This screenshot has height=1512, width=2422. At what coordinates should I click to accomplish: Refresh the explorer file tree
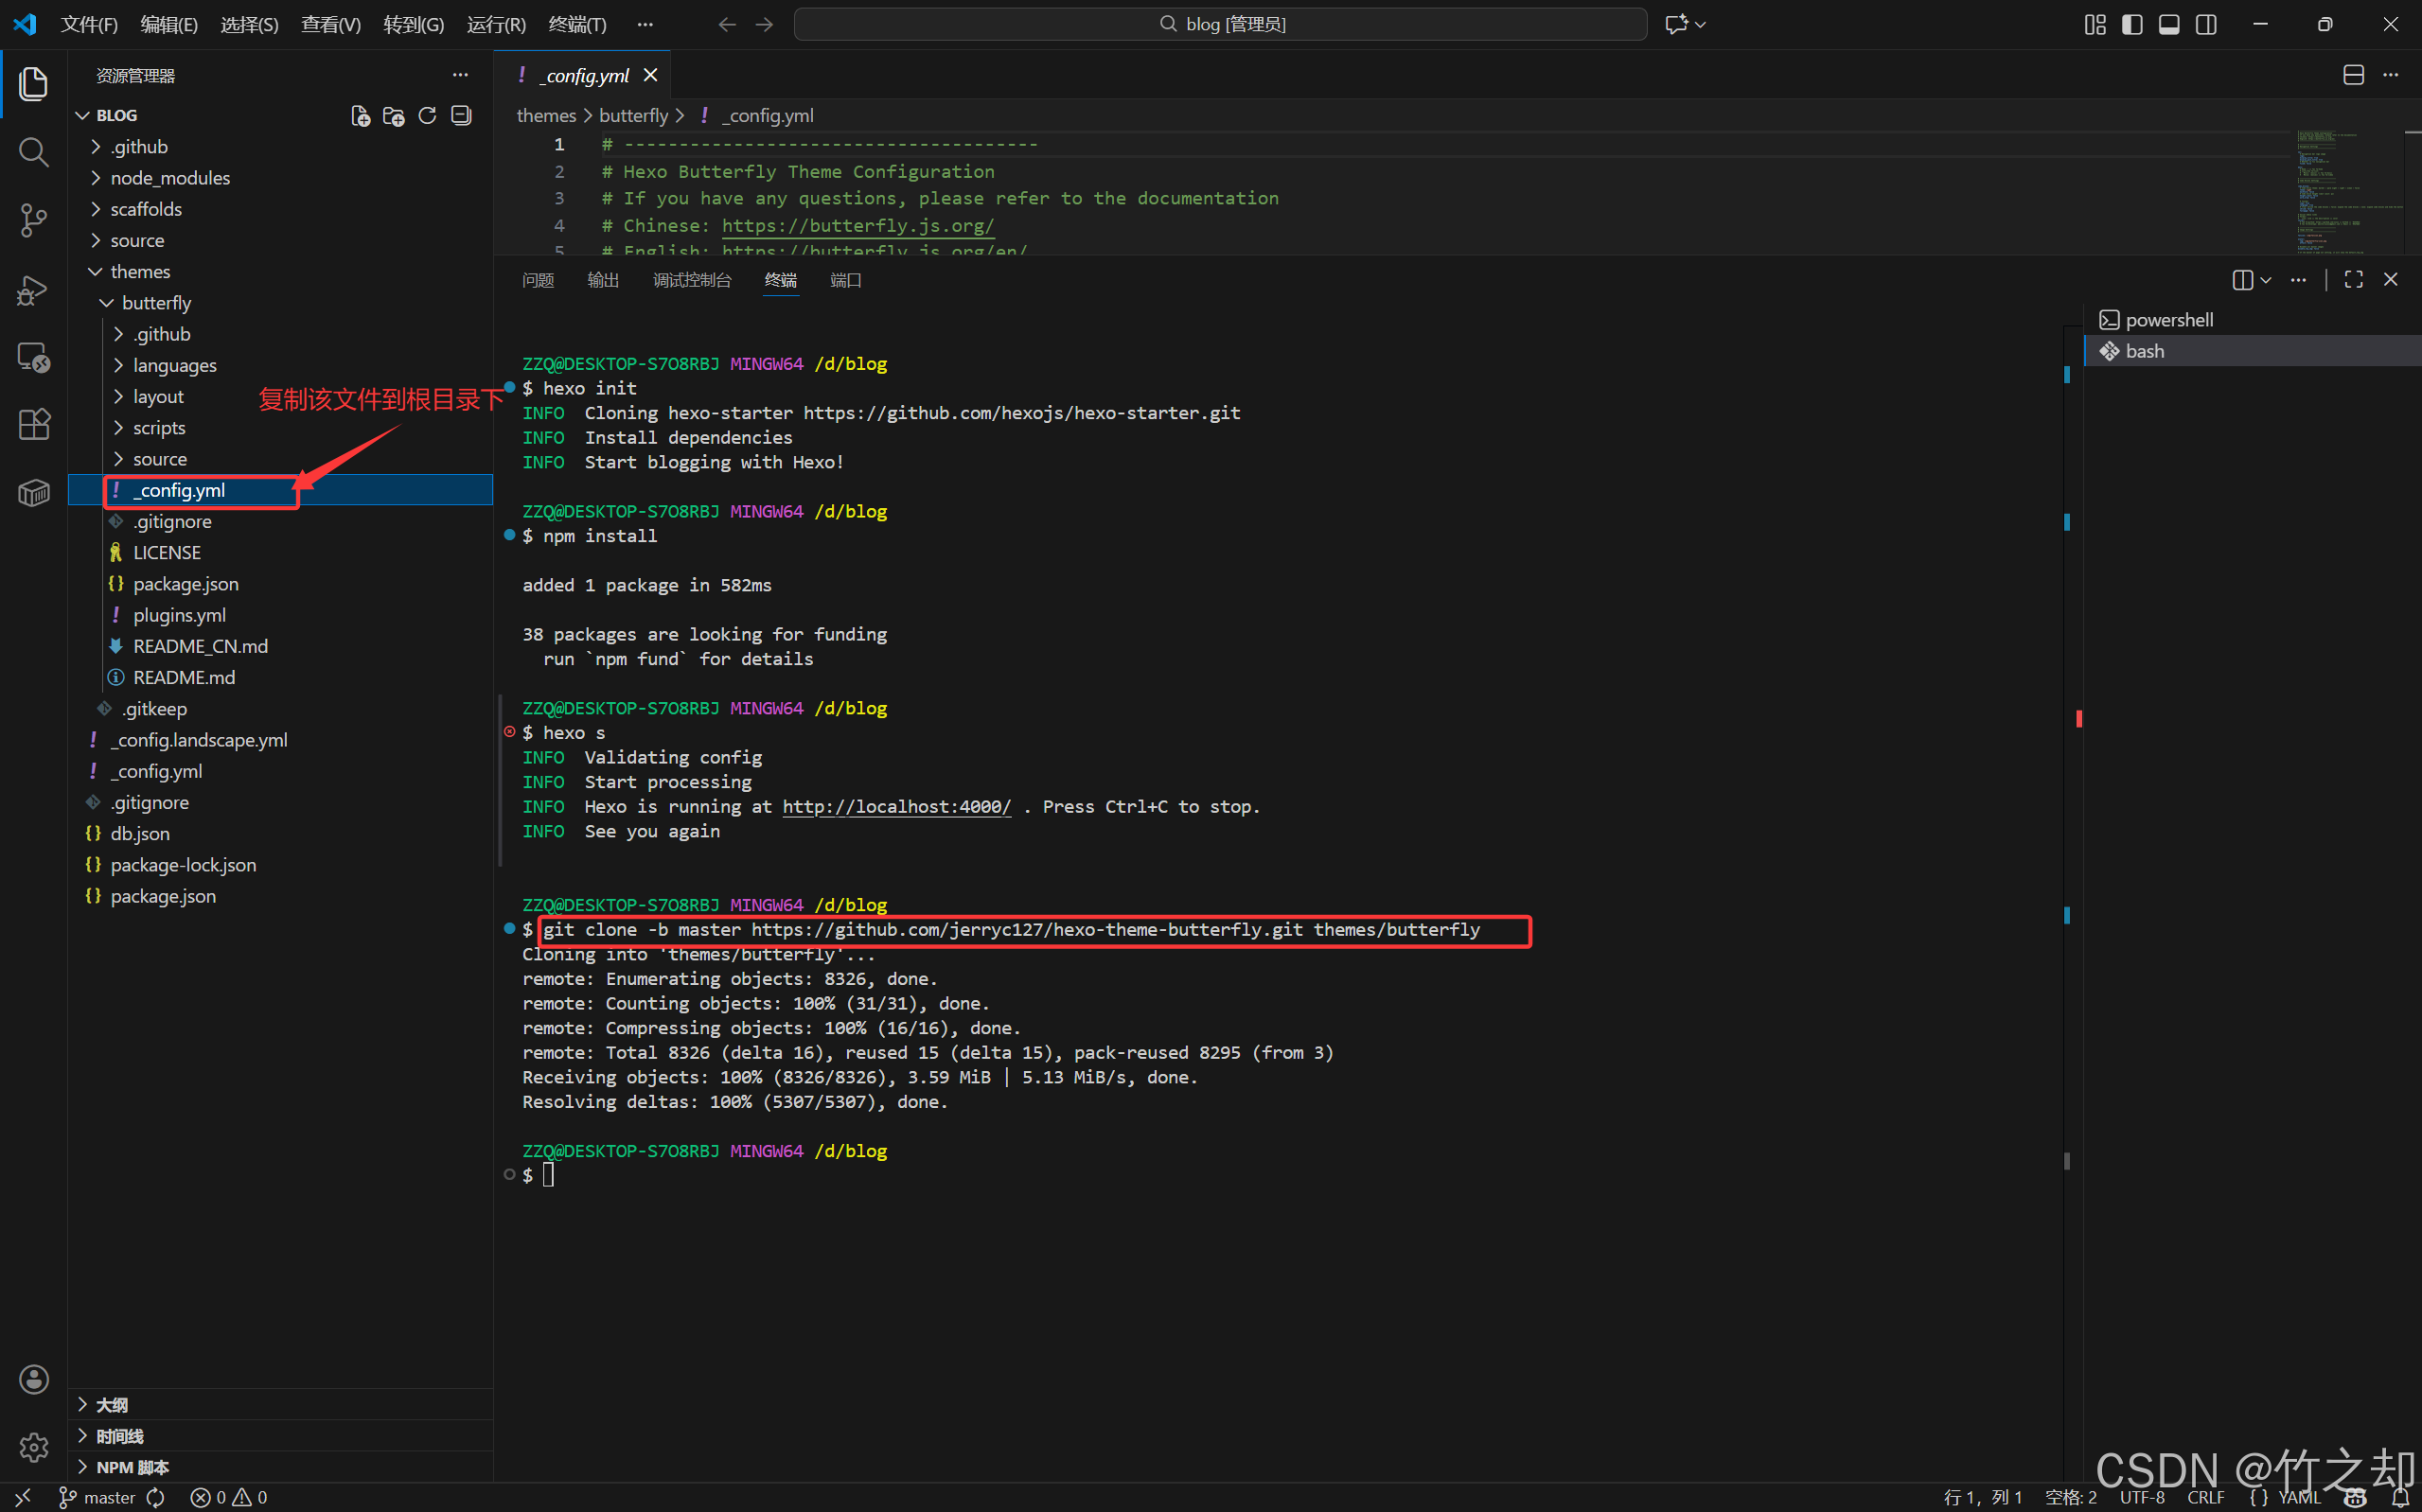coord(427,116)
